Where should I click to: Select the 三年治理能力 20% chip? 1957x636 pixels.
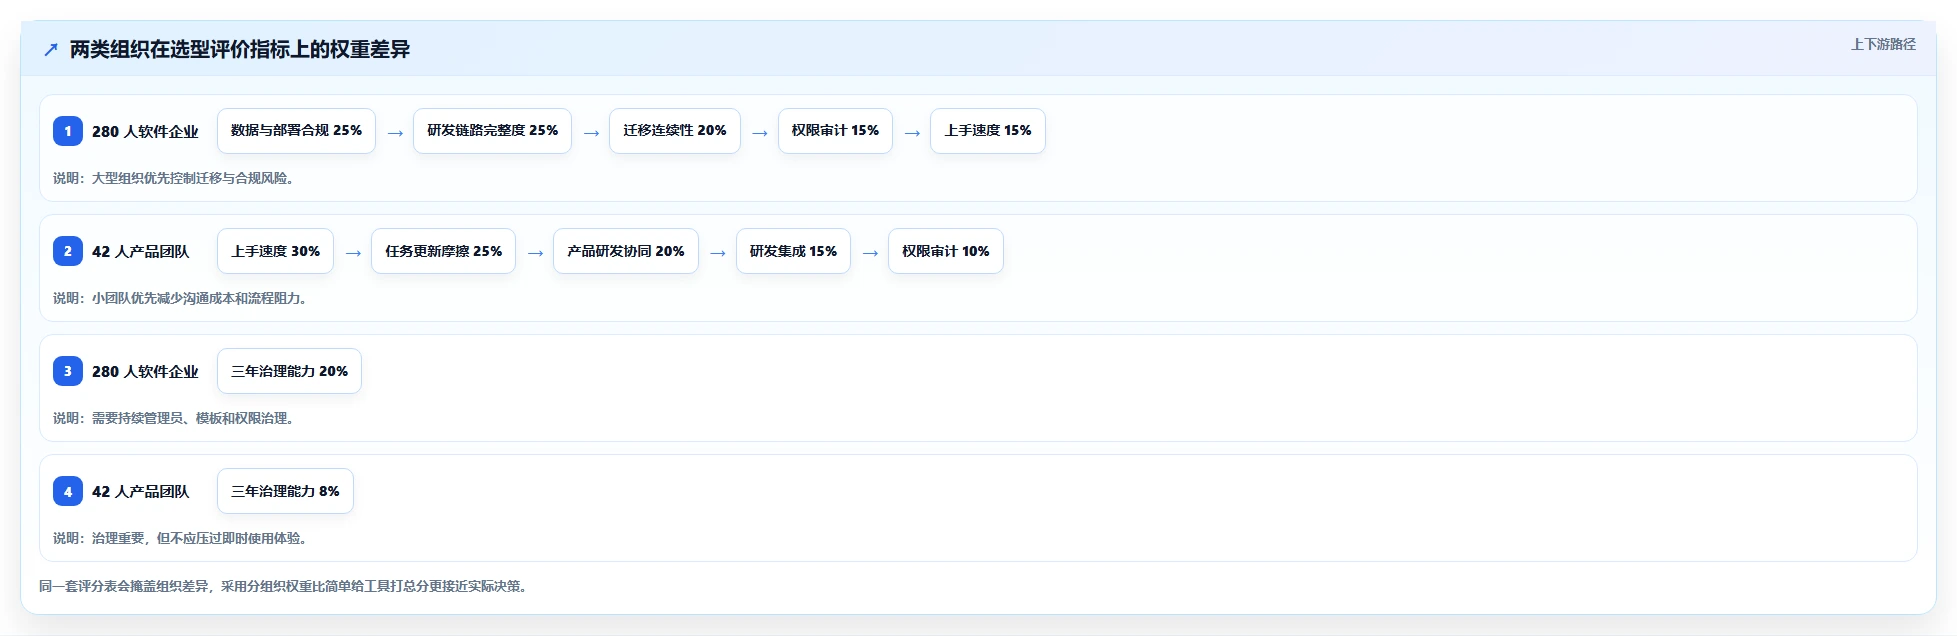(289, 371)
